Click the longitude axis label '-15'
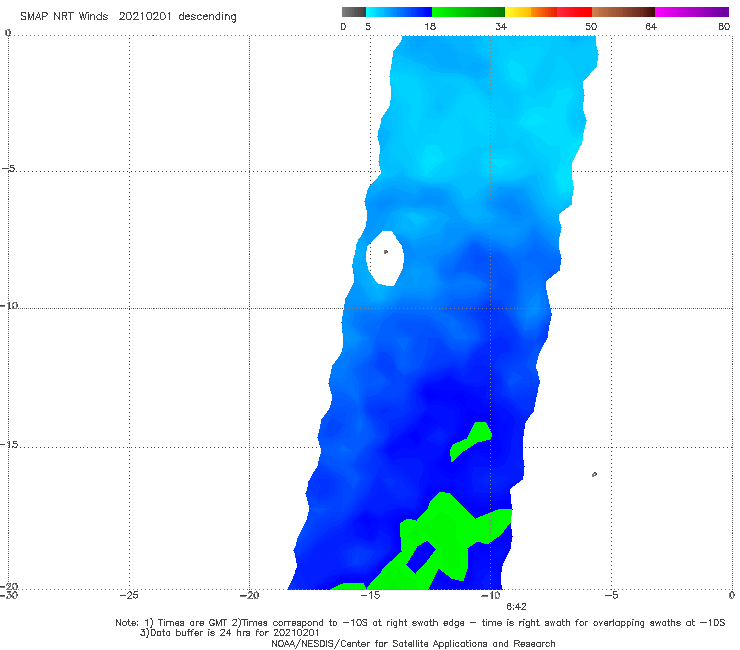Screen dimensions: 740x650 click(370, 595)
